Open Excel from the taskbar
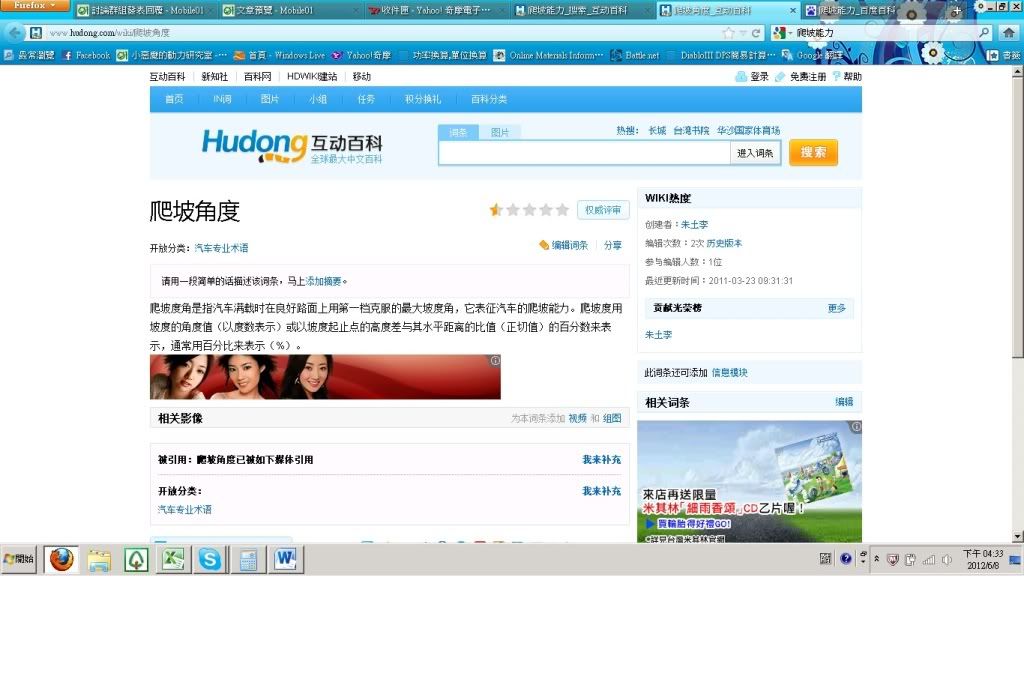Screen dimensions: 1024x679 click(173, 560)
